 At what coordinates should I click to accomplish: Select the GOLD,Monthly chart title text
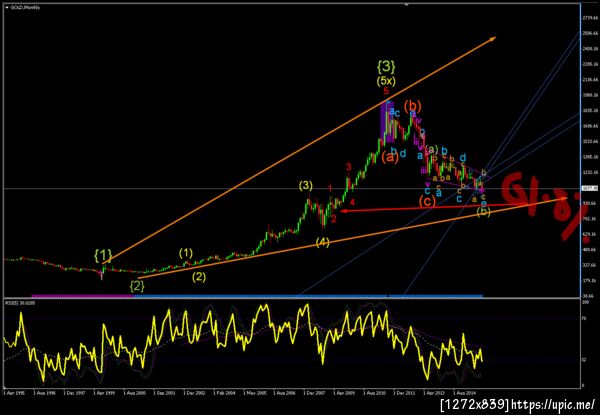[x=25, y=7]
